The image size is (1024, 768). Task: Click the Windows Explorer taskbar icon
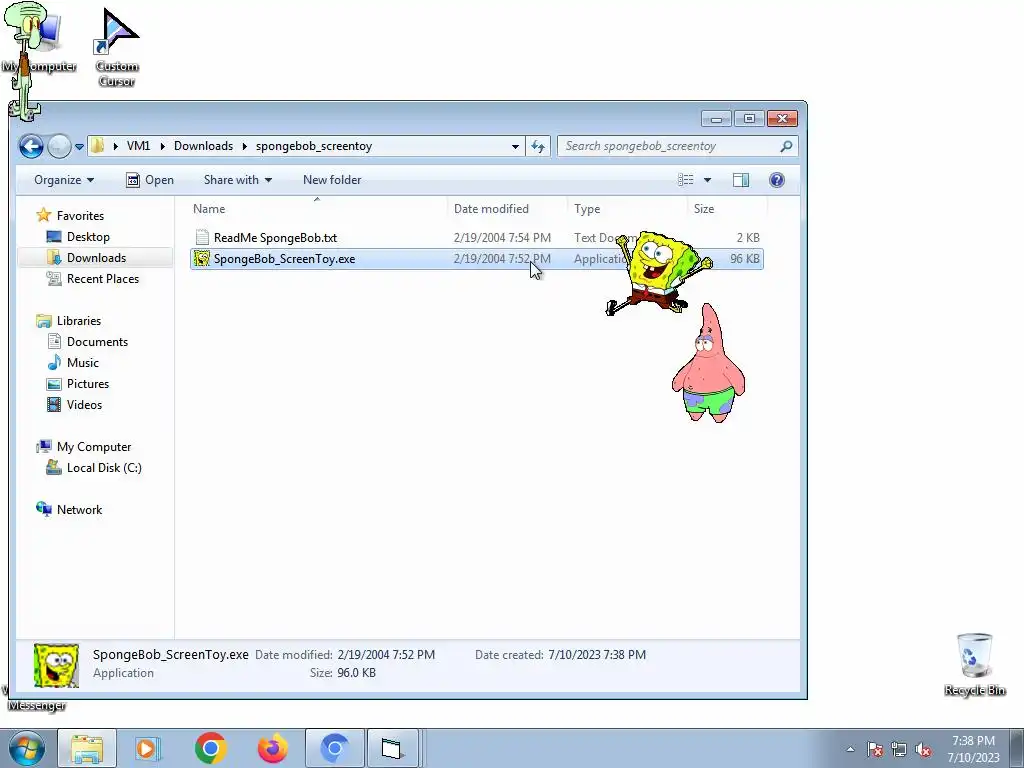click(87, 748)
